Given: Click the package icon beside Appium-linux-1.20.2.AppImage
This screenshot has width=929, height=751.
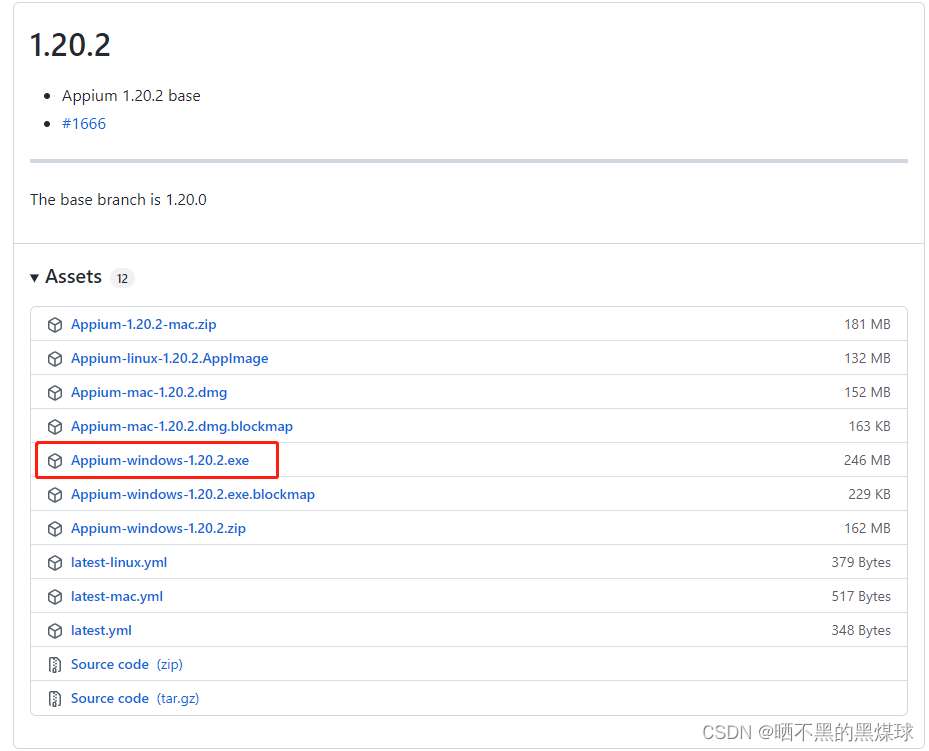Looking at the screenshot, I should tap(55, 358).
